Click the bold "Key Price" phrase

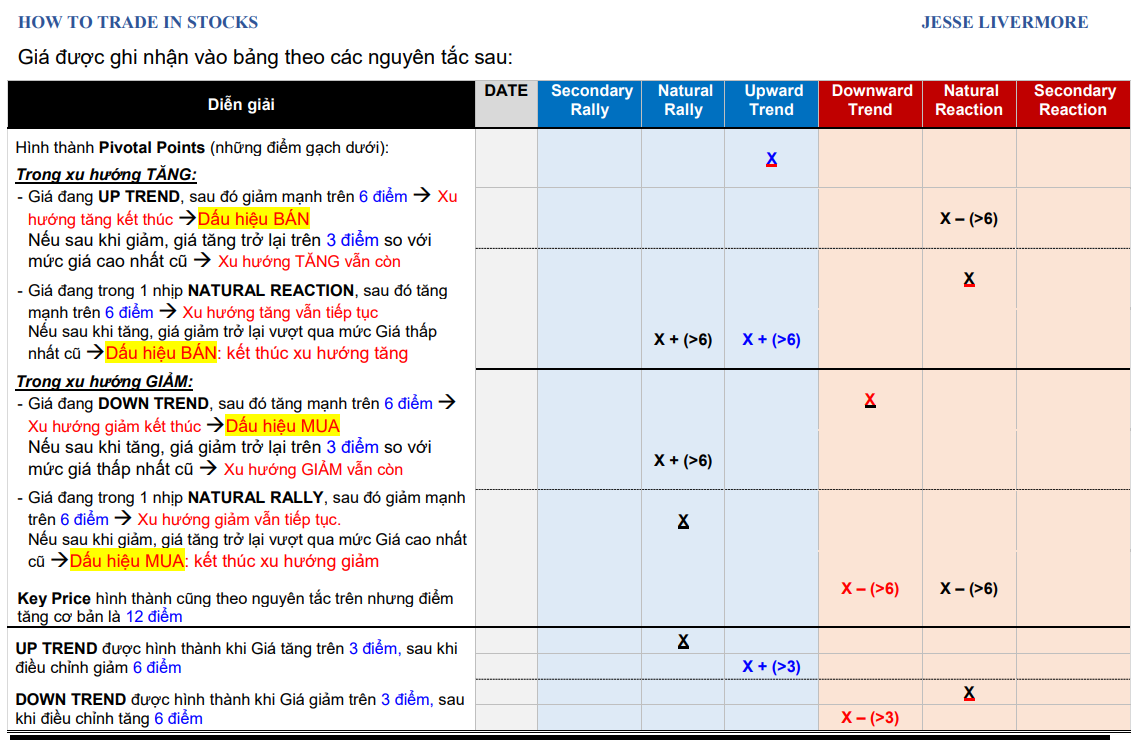(x=54, y=599)
